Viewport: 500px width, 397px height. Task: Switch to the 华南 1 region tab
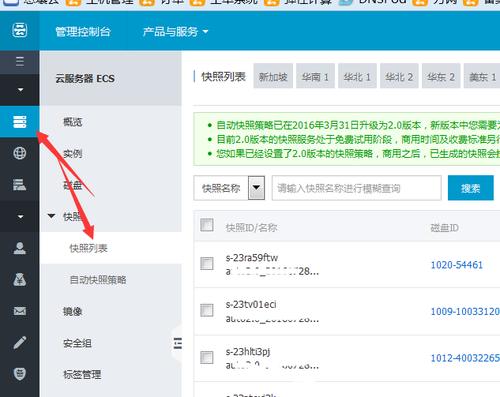coord(315,76)
